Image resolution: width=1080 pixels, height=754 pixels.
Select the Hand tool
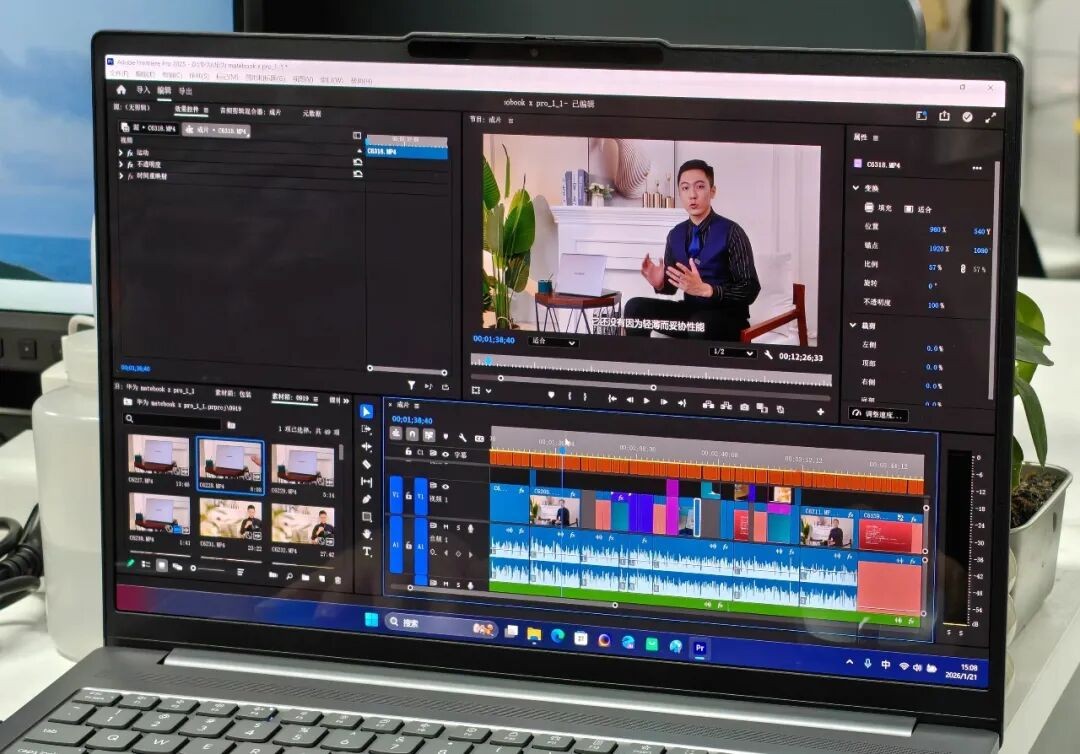pyautogui.click(x=367, y=534)
